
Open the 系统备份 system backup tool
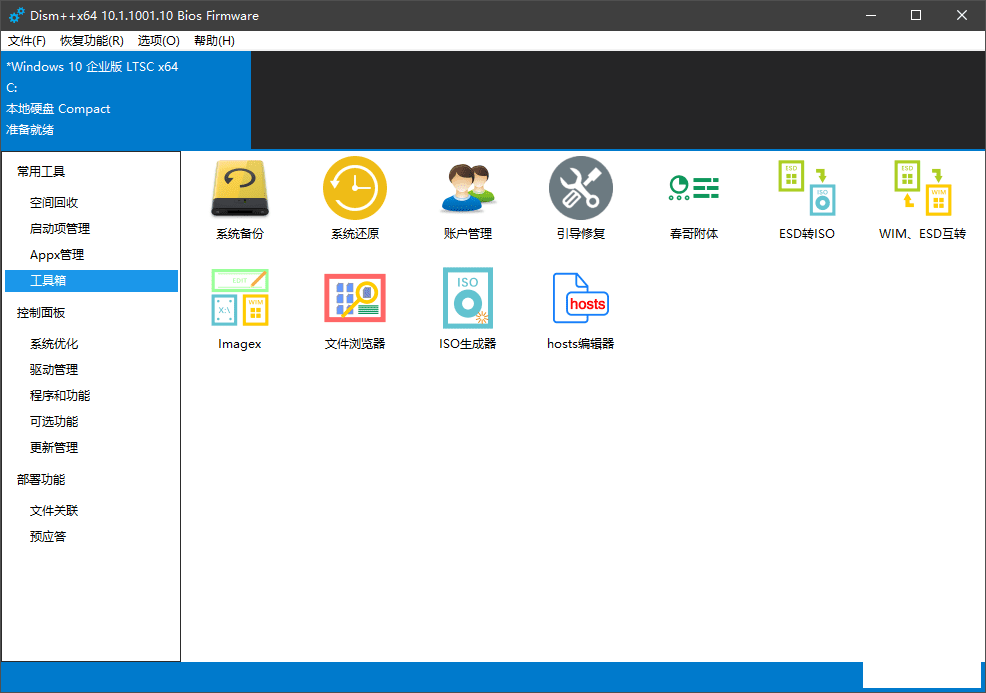coord(240,199)
